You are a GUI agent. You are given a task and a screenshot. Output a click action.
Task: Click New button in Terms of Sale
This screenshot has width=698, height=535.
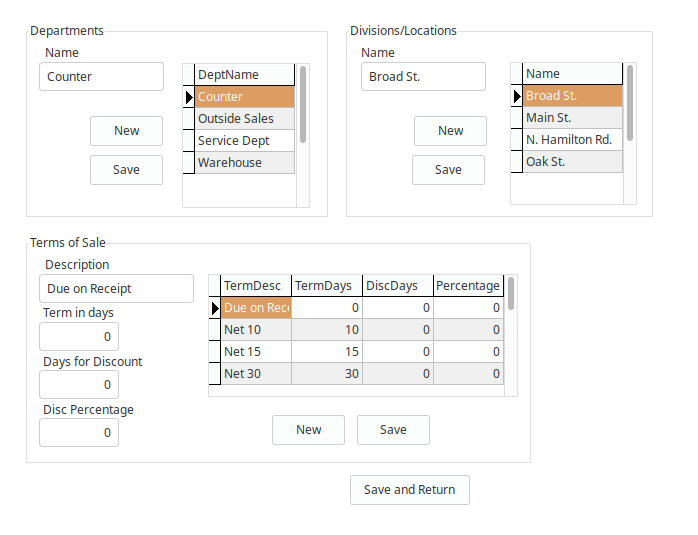click(308, 430)
